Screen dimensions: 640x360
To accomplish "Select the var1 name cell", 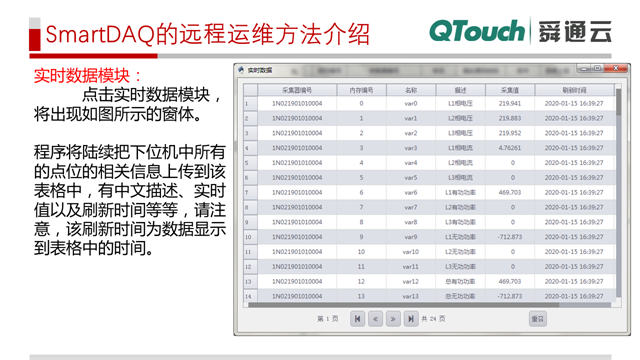I will 411,118.
